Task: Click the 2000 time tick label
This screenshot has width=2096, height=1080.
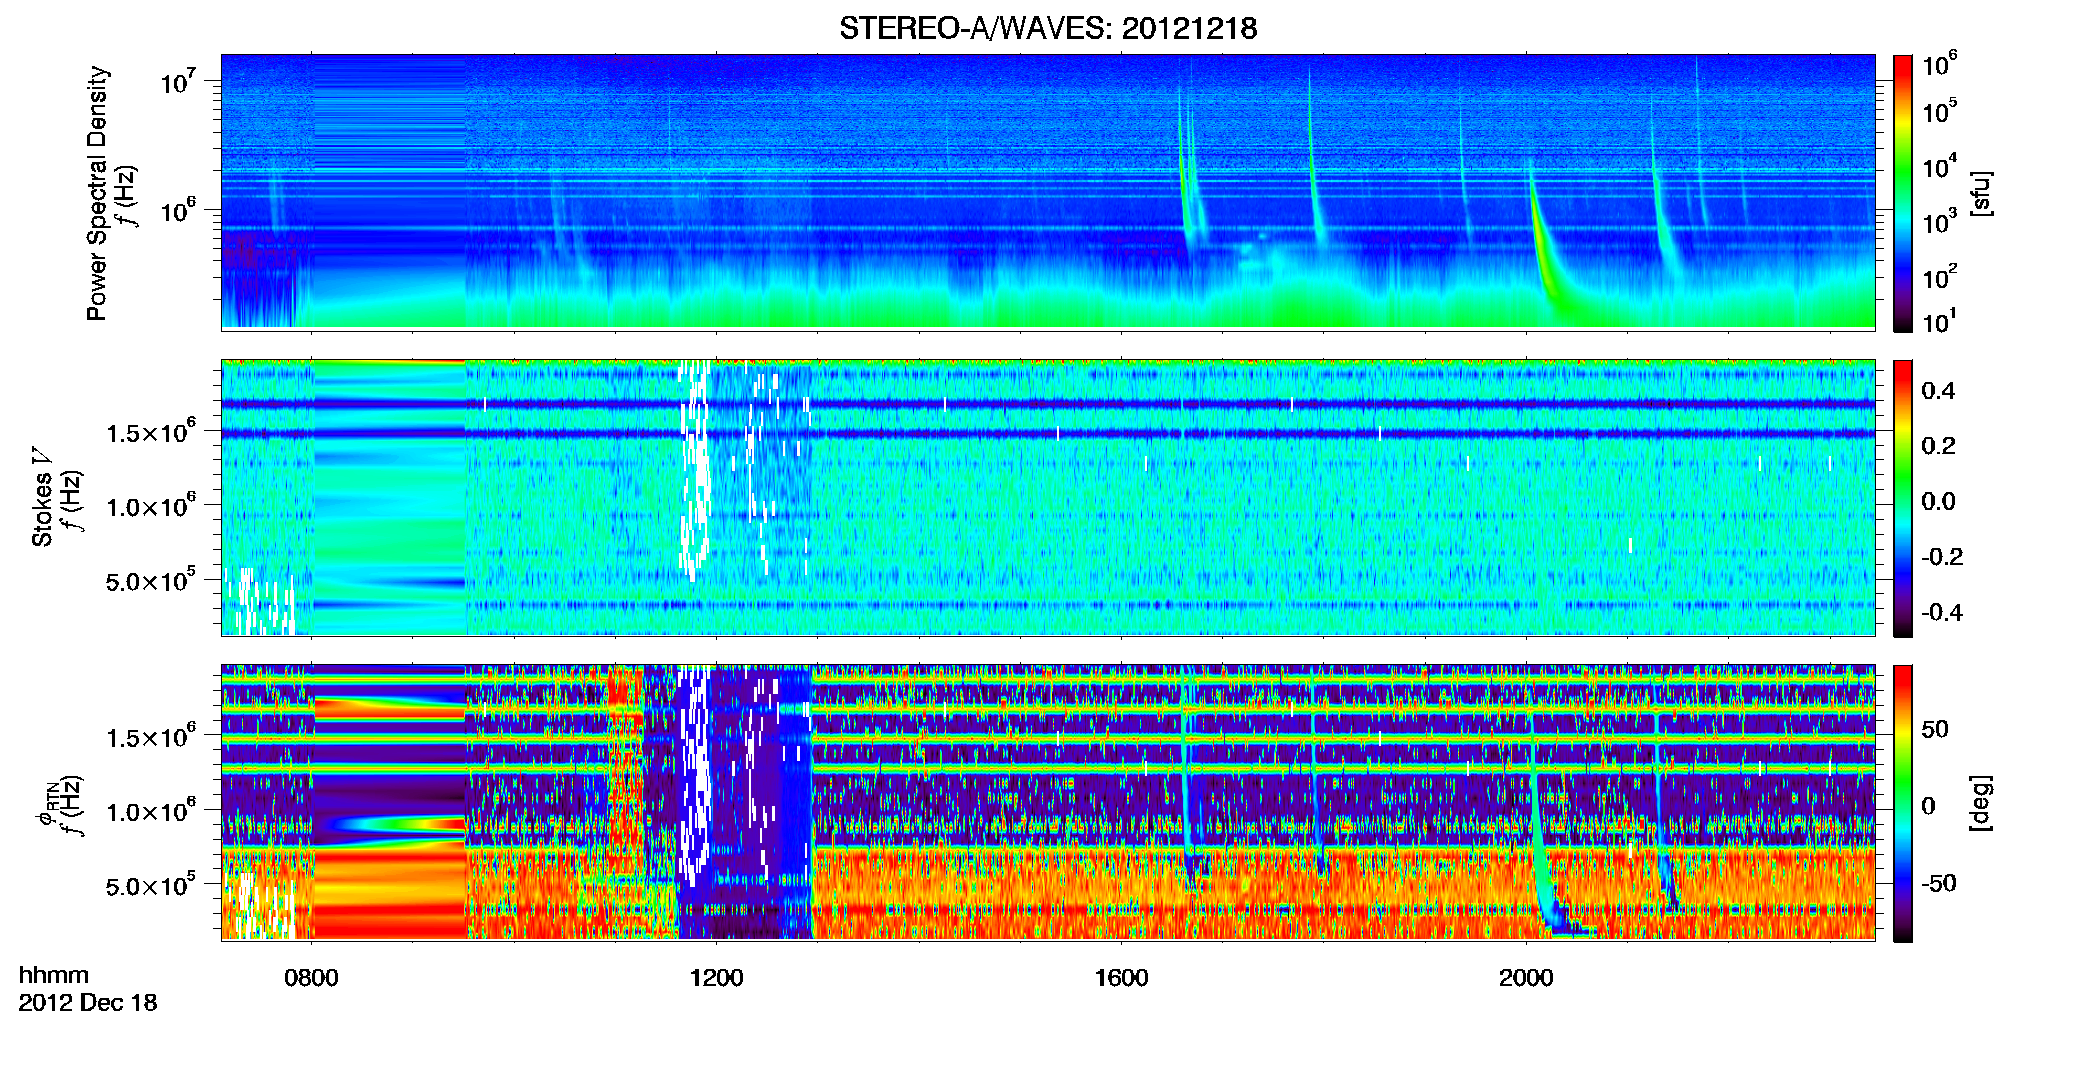Action: click(1526, 978)
